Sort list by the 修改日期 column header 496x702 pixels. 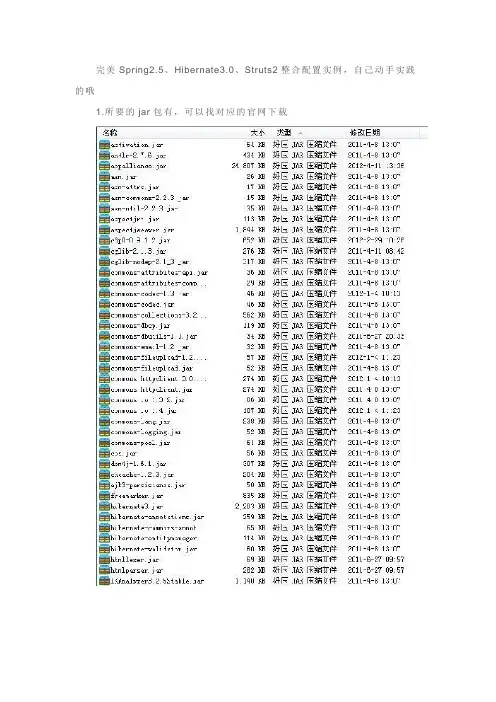click(x=365, y=133)
